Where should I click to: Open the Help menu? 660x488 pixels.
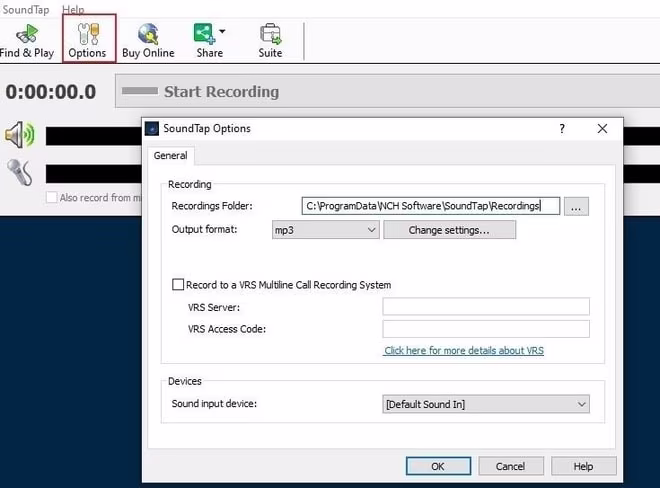click(73, 9)
